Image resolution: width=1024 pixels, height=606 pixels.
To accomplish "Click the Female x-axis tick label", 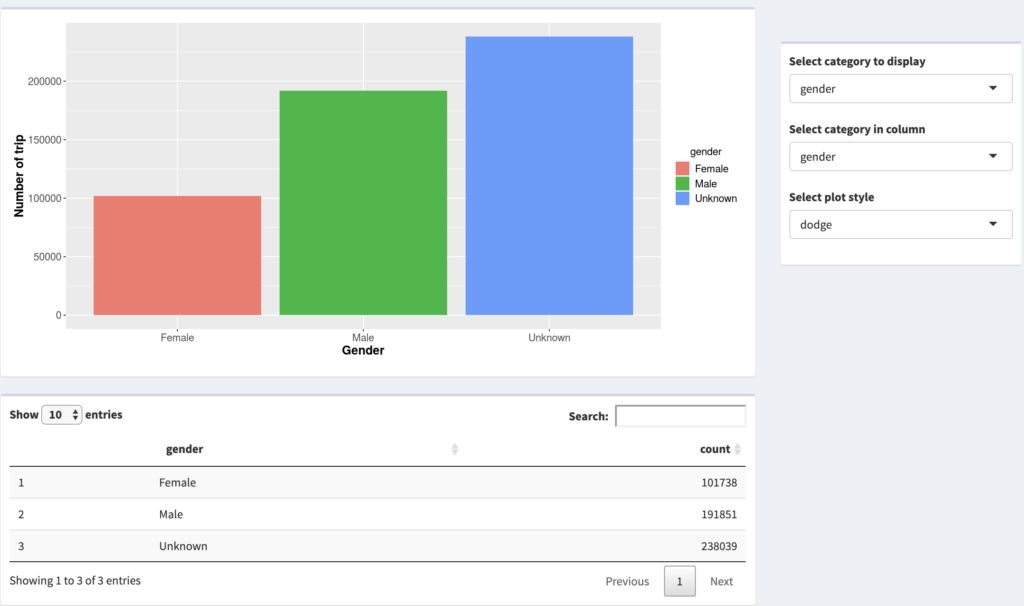I will (x=177, y=338).
